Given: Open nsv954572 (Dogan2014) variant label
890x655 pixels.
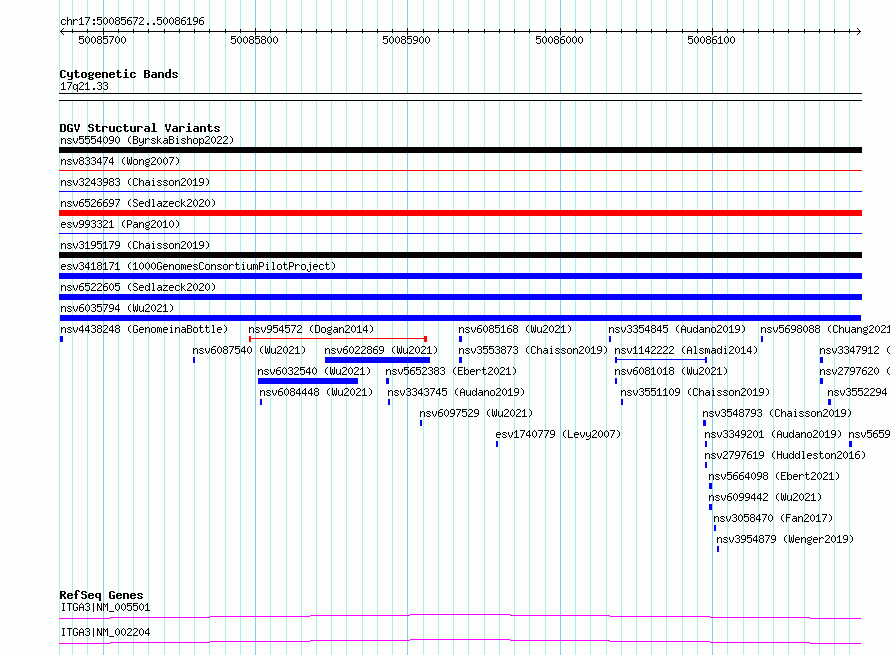Looking at the screenshot, I should tap(311, 329).
